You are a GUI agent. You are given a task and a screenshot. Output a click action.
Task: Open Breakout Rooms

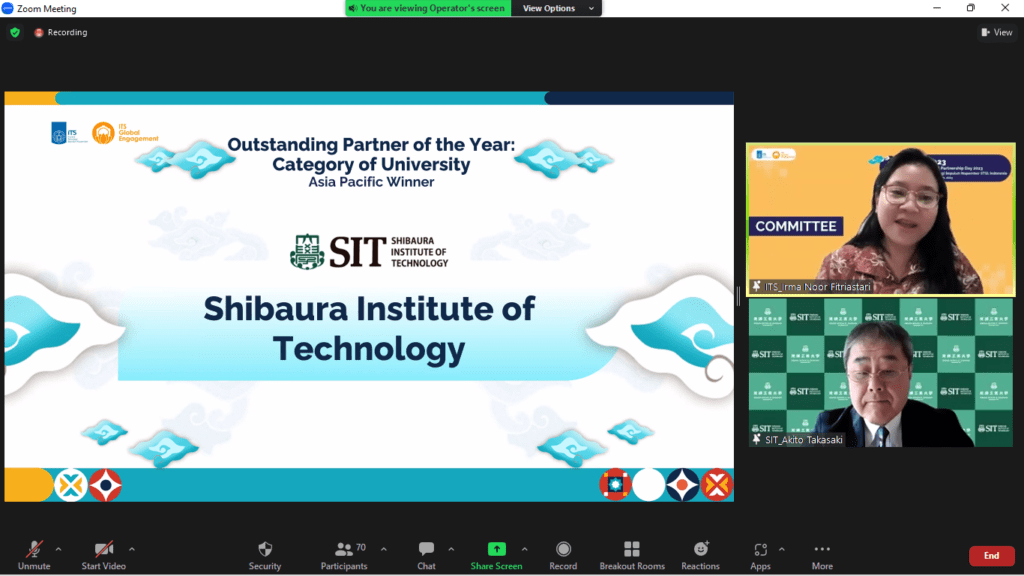pyautogui.click(x=631, y=549)
